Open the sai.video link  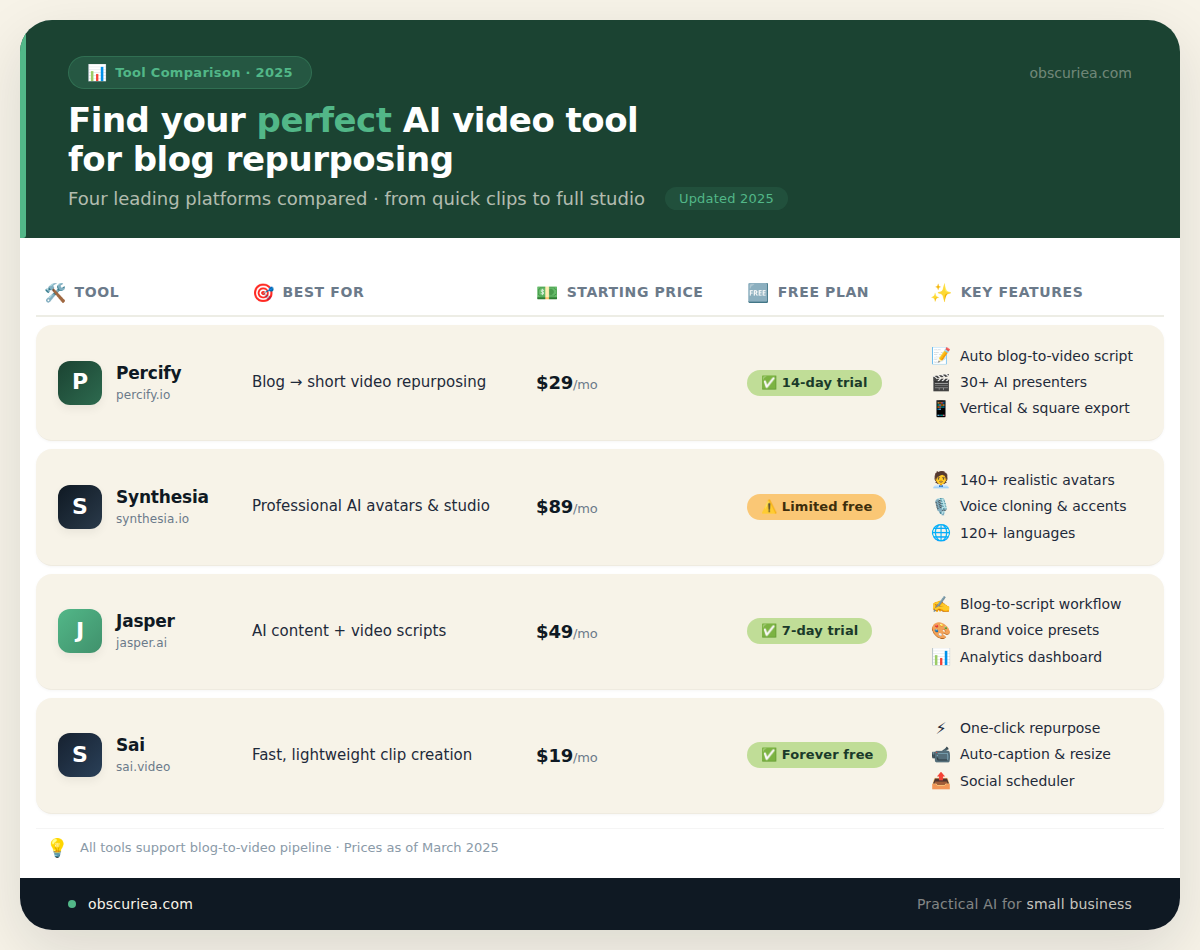[143, 767]
